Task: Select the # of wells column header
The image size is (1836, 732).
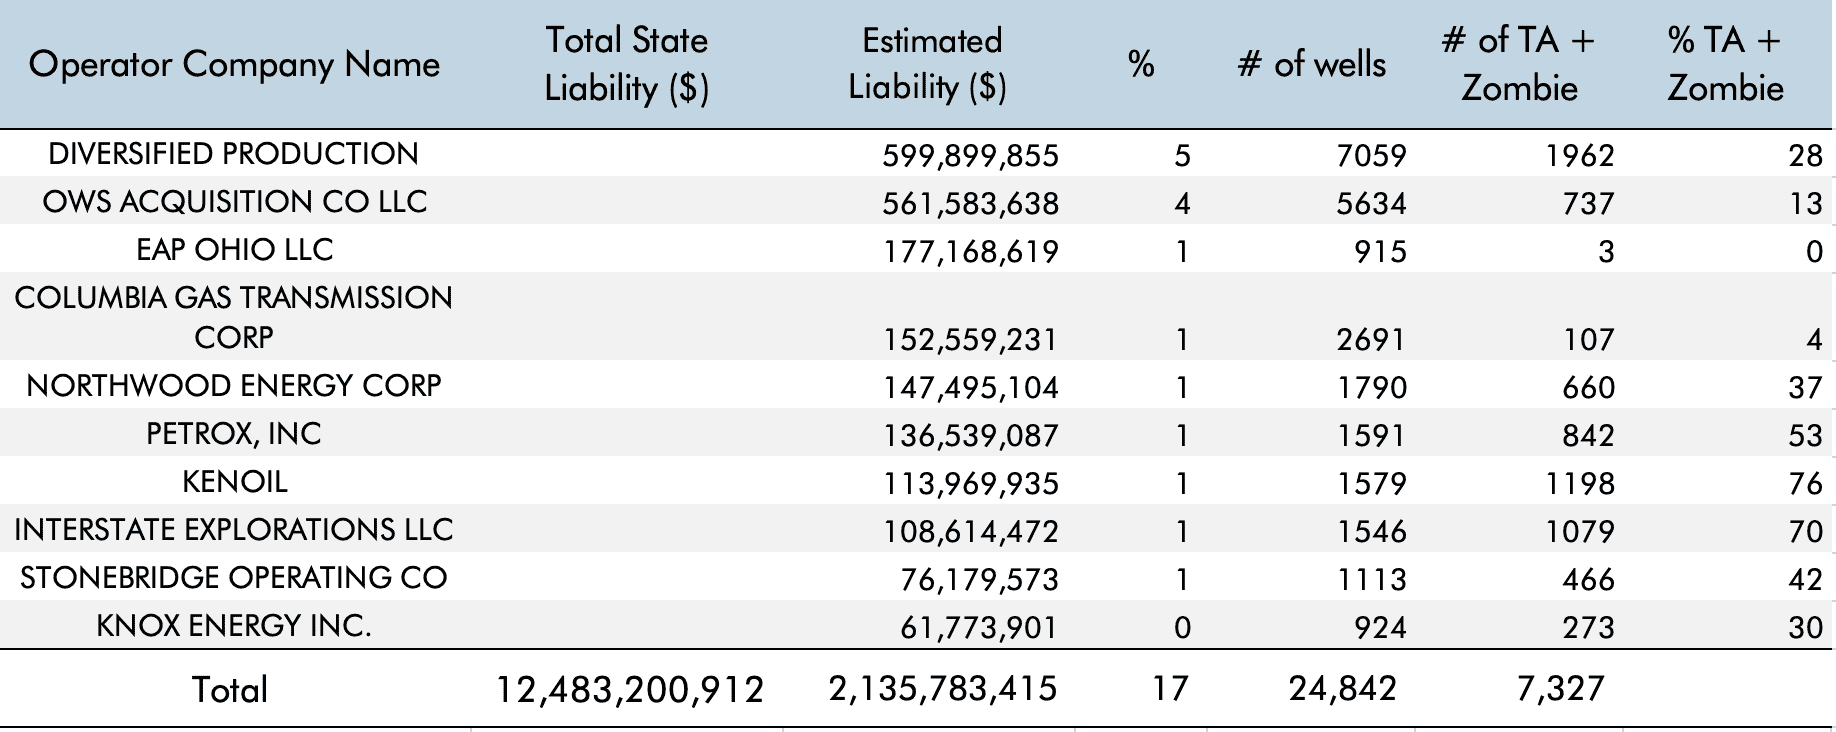Action: tap(1311, 65)
